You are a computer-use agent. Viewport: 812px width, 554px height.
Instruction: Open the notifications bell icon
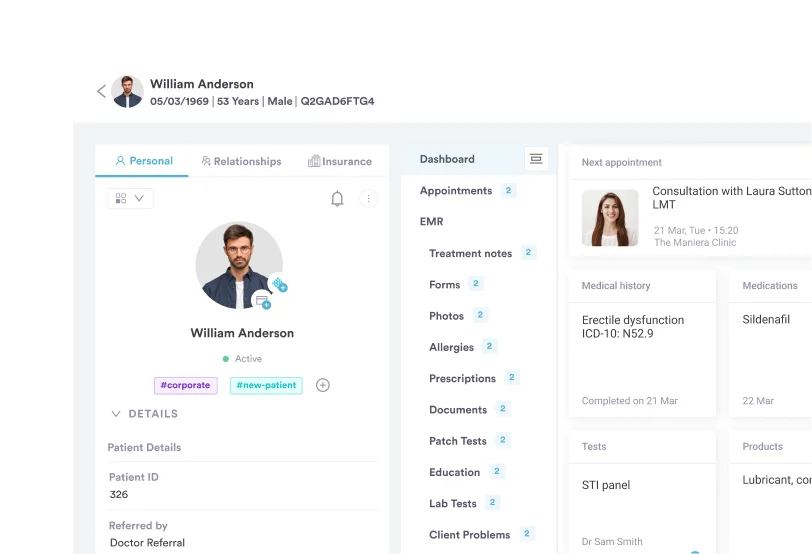(x=337, y=199)
